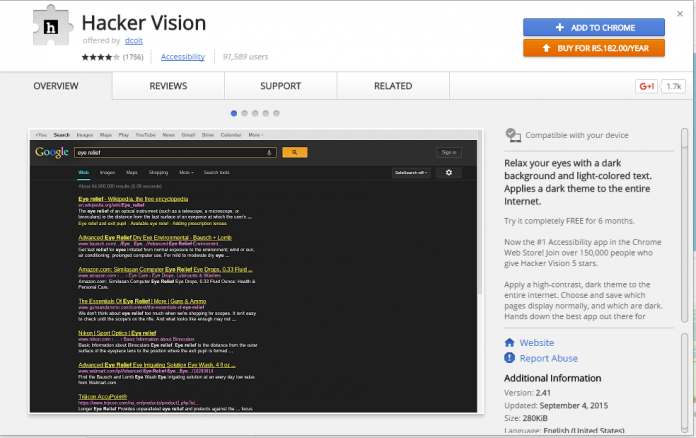Image resolution: width=696 pixels, height=438 pixels.
Task: Click the 1.7k share count bubble
Action: 673,86
